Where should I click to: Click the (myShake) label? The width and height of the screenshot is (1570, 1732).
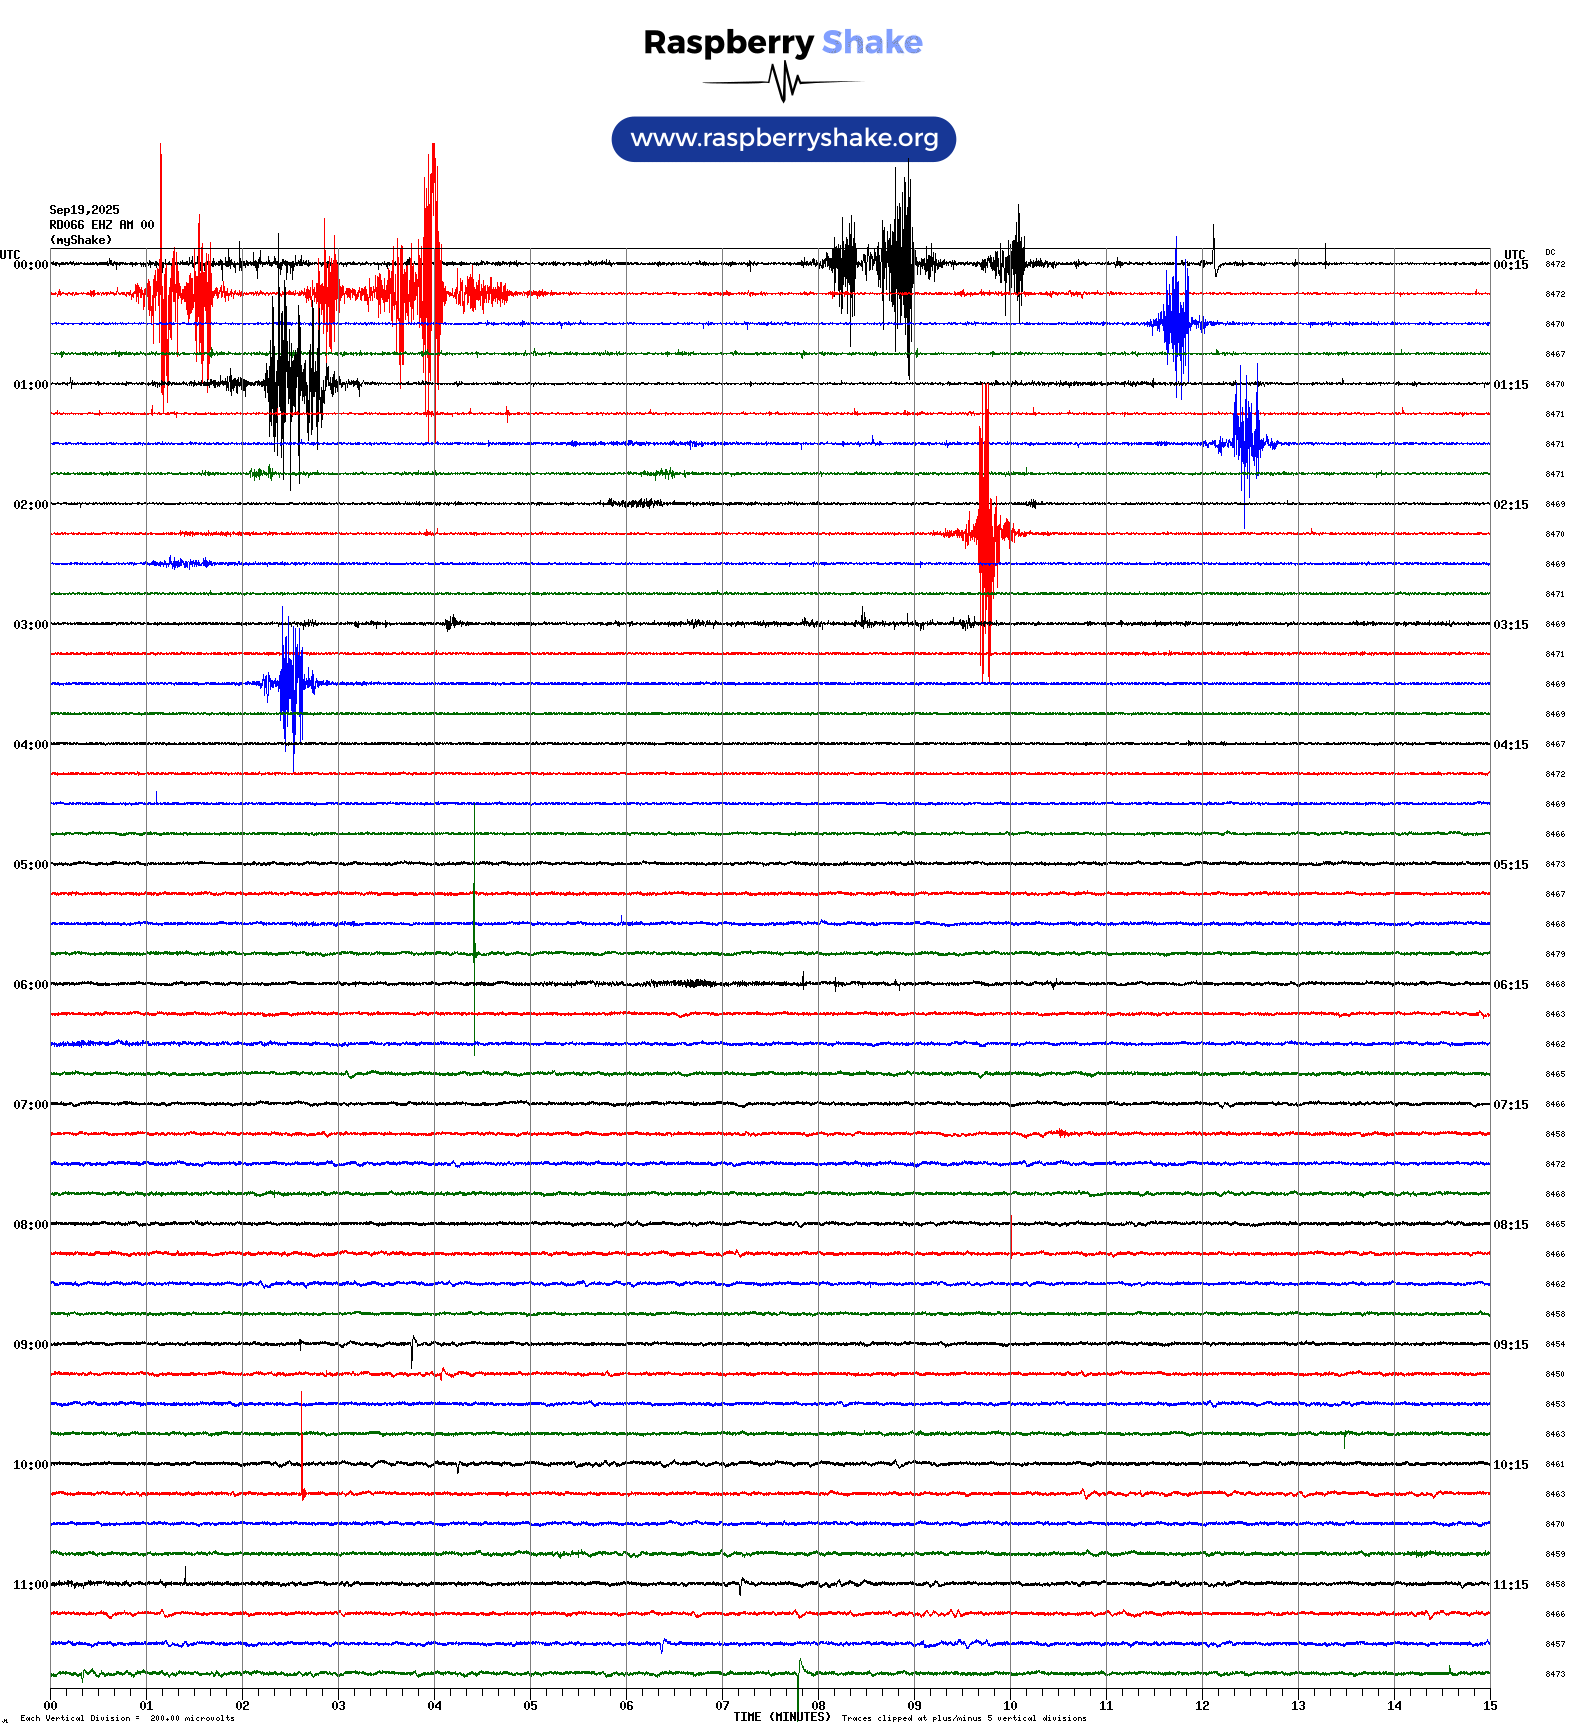click(x=80, y=240)
